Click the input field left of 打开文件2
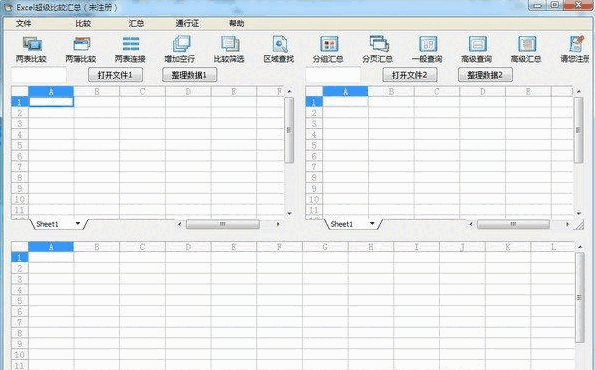The image size is (595, 370). [333, 75]
